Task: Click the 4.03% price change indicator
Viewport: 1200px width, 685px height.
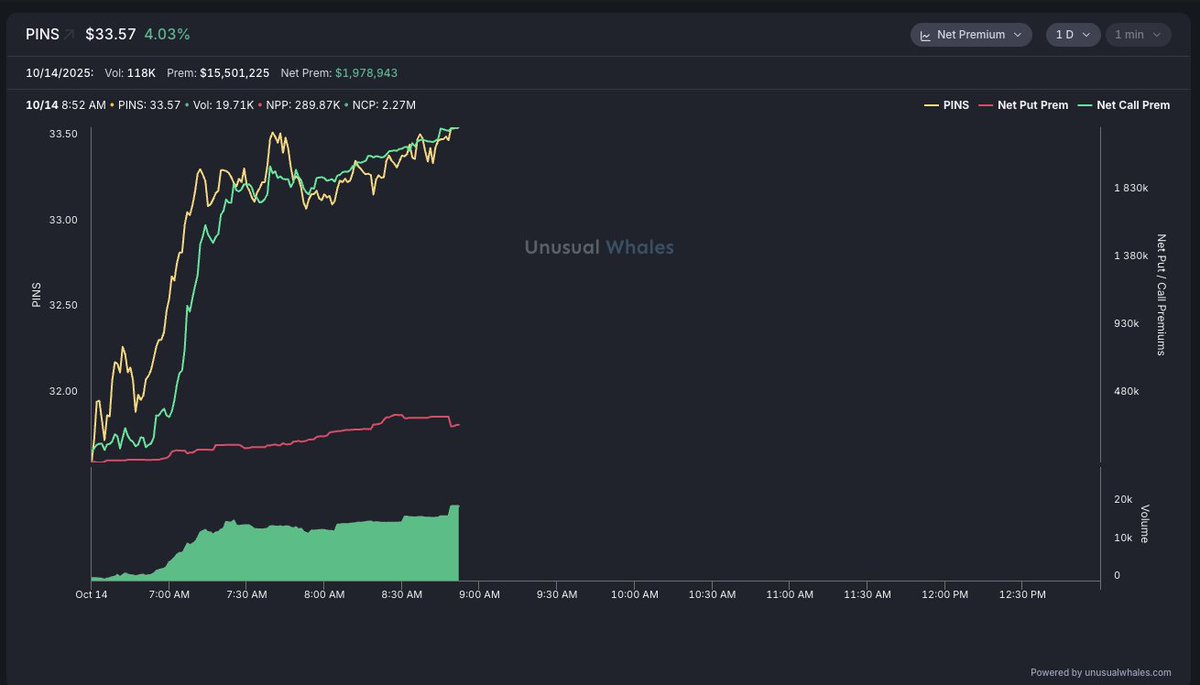Action: tap(167, 35)
